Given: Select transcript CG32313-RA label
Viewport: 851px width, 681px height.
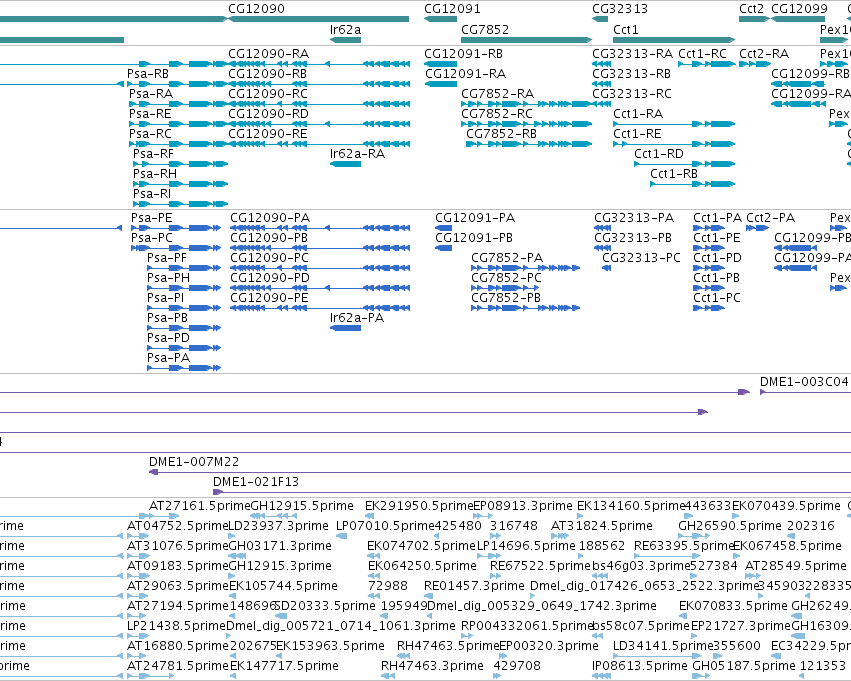Looking at the screenshot, I should pyautogui.click(x=632, y=54).
